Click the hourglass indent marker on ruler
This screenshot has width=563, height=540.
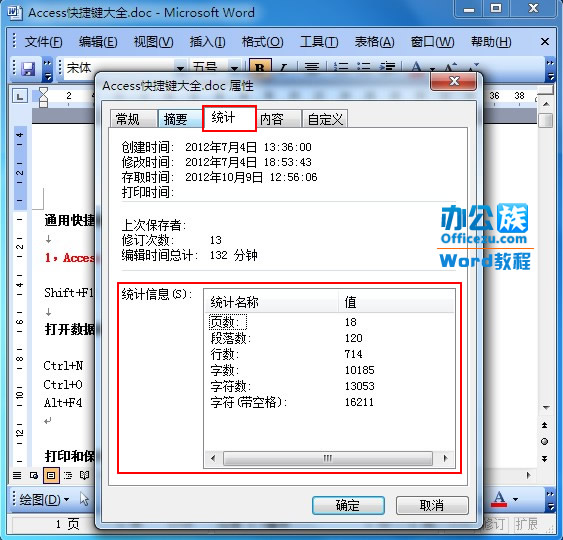tap(43, 97)
